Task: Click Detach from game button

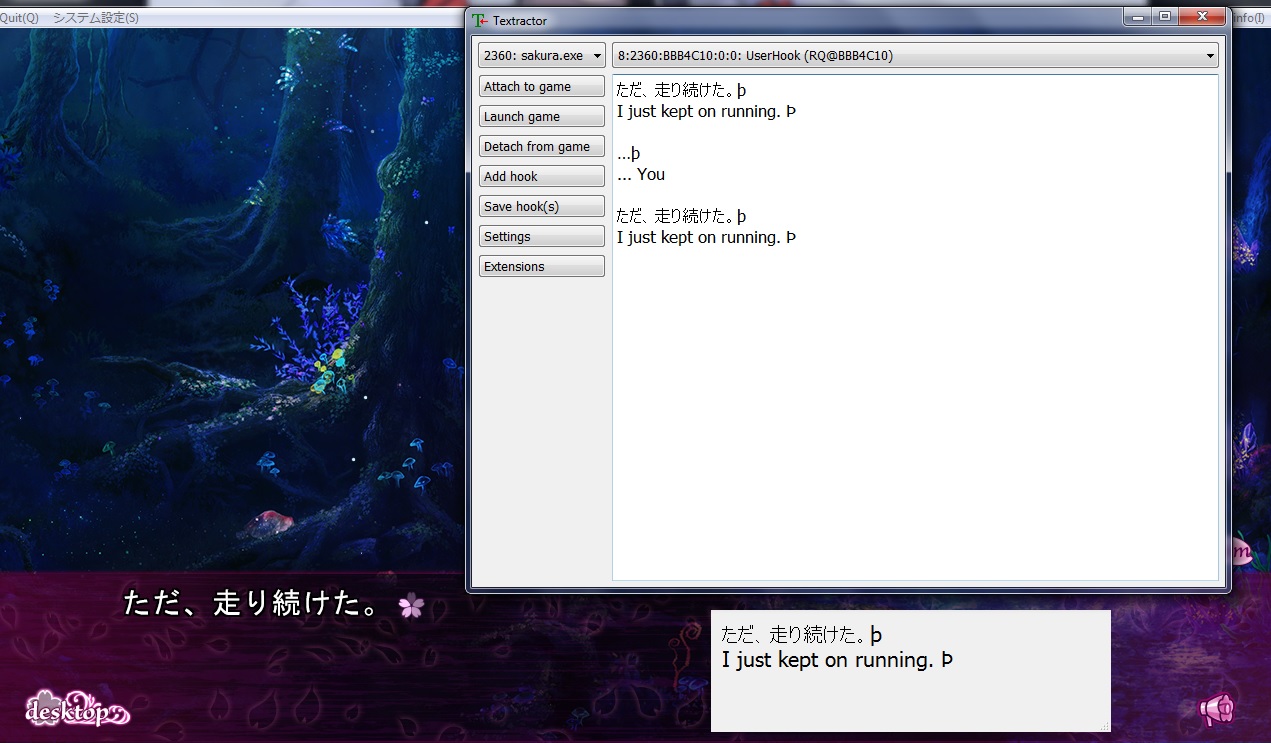Action: point(541,147)
